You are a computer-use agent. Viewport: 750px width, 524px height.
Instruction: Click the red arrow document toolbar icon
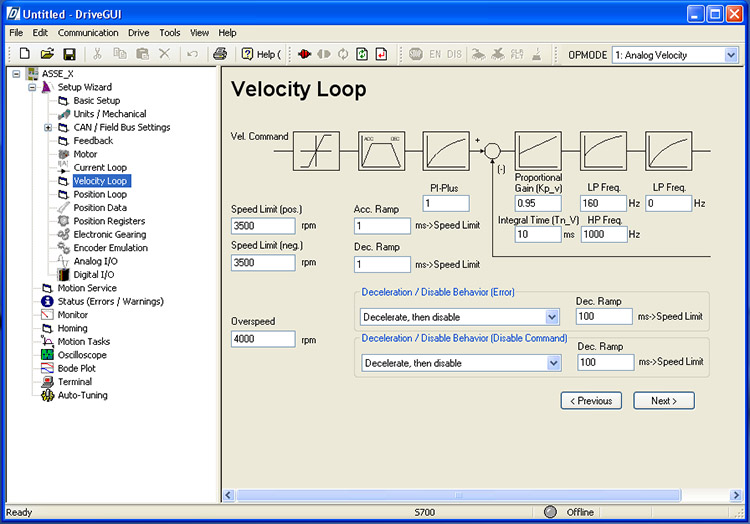click(381, 54)
